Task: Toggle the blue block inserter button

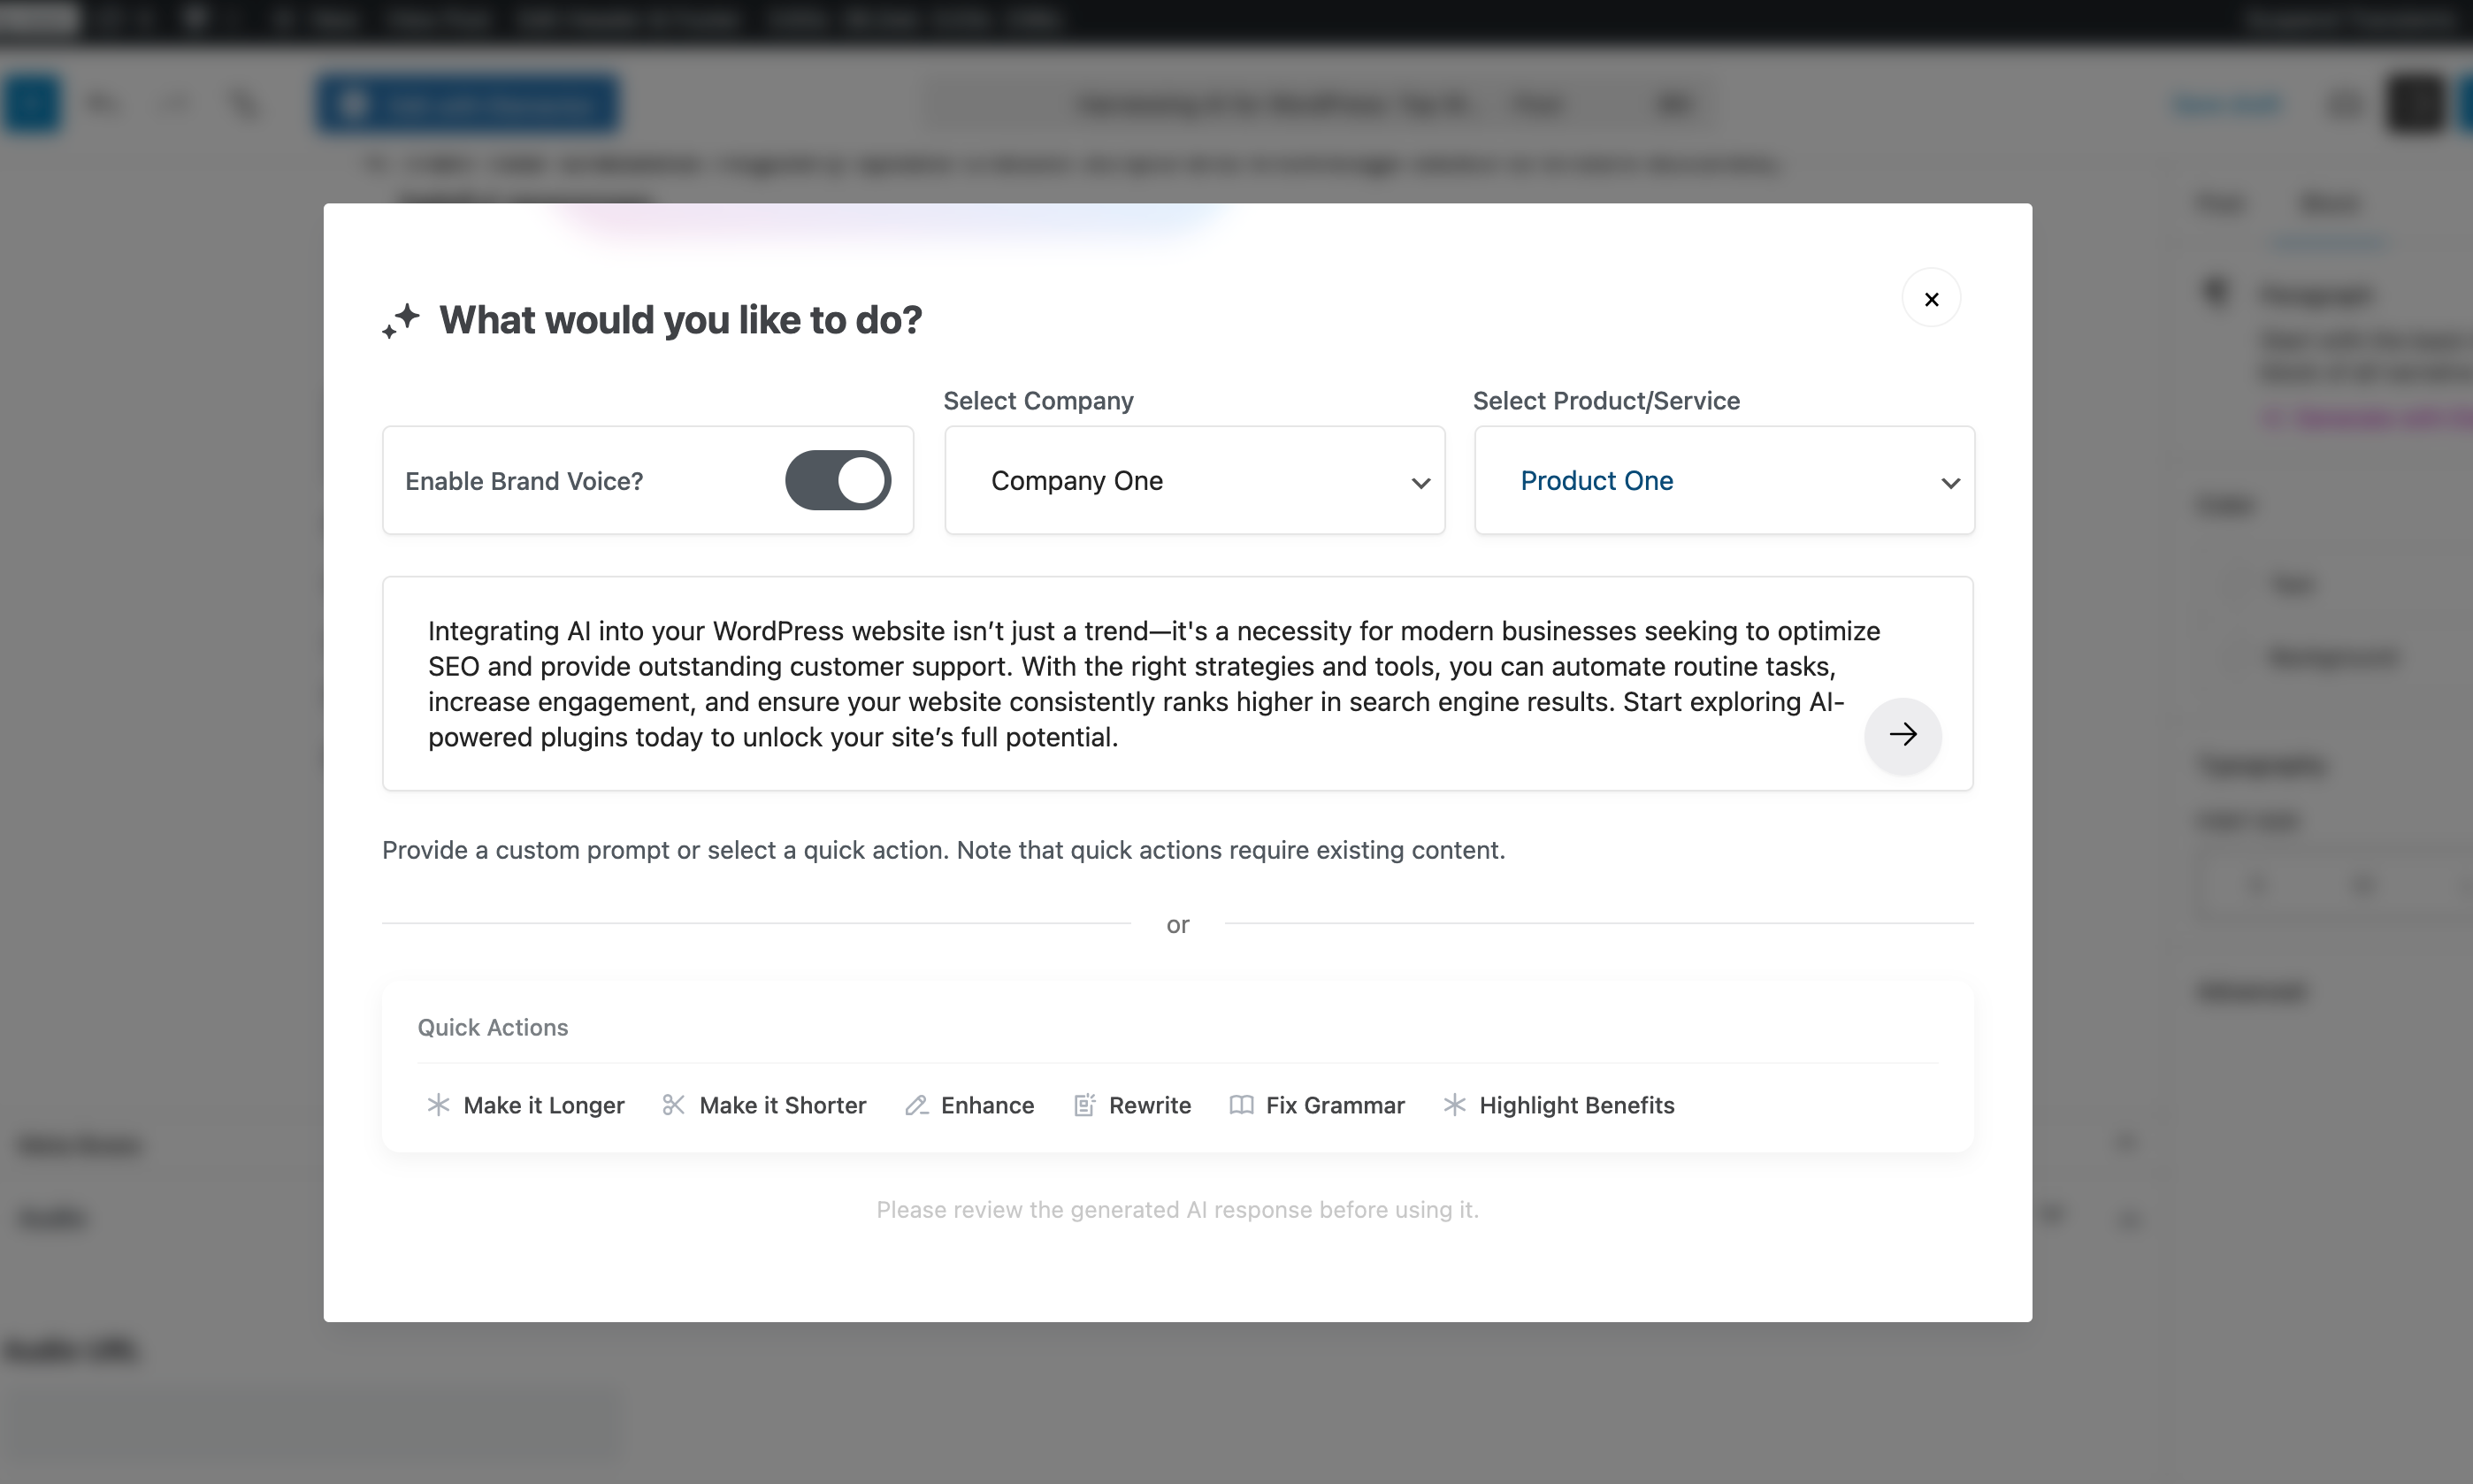Action: point(32,103)
